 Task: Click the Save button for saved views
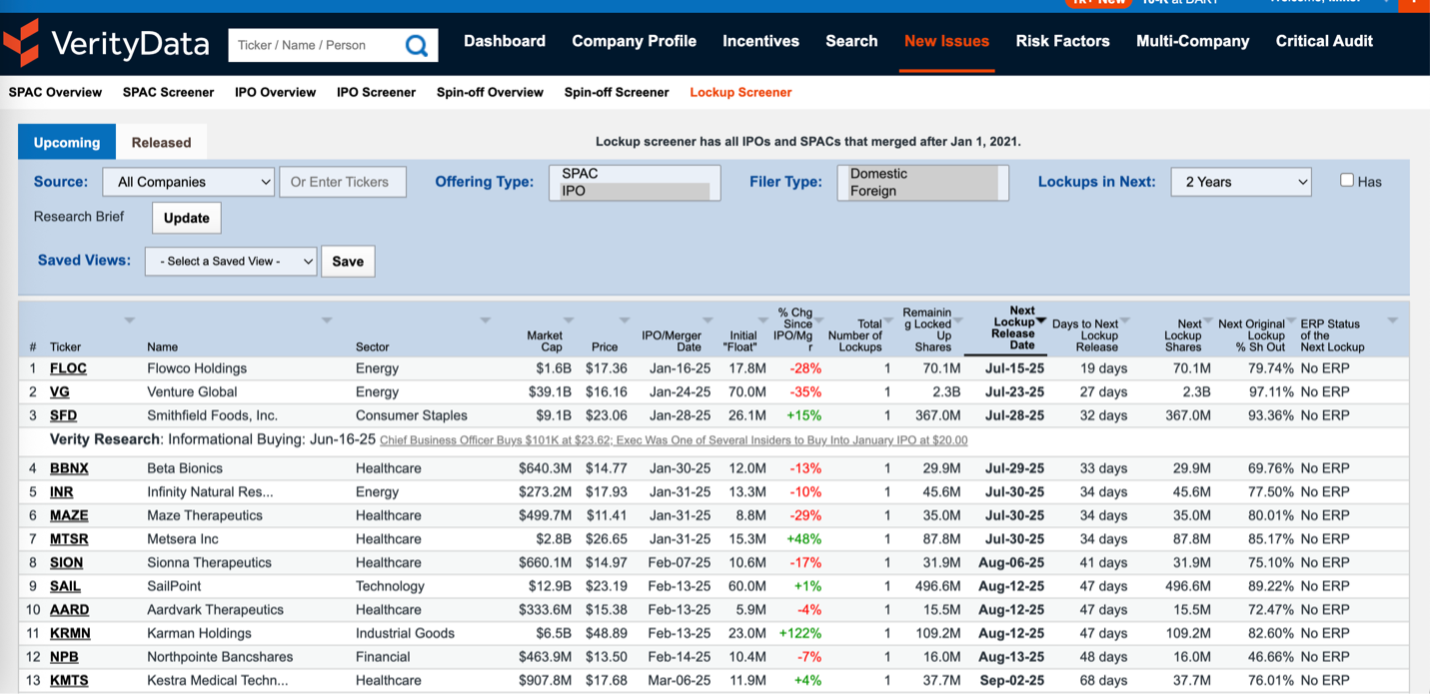tap(348, 261)
